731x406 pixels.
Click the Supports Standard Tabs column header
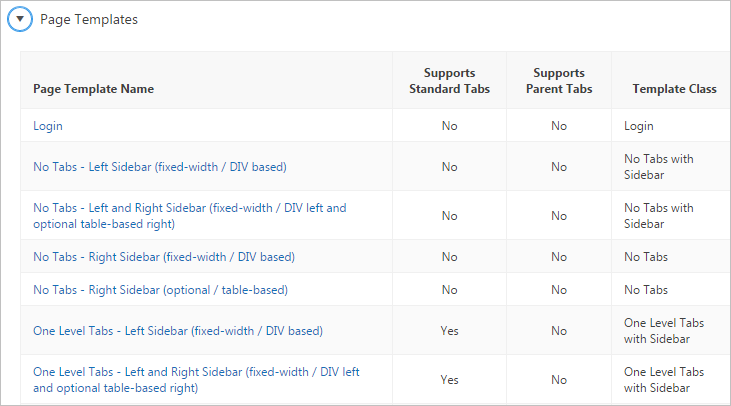pos(449,81)
